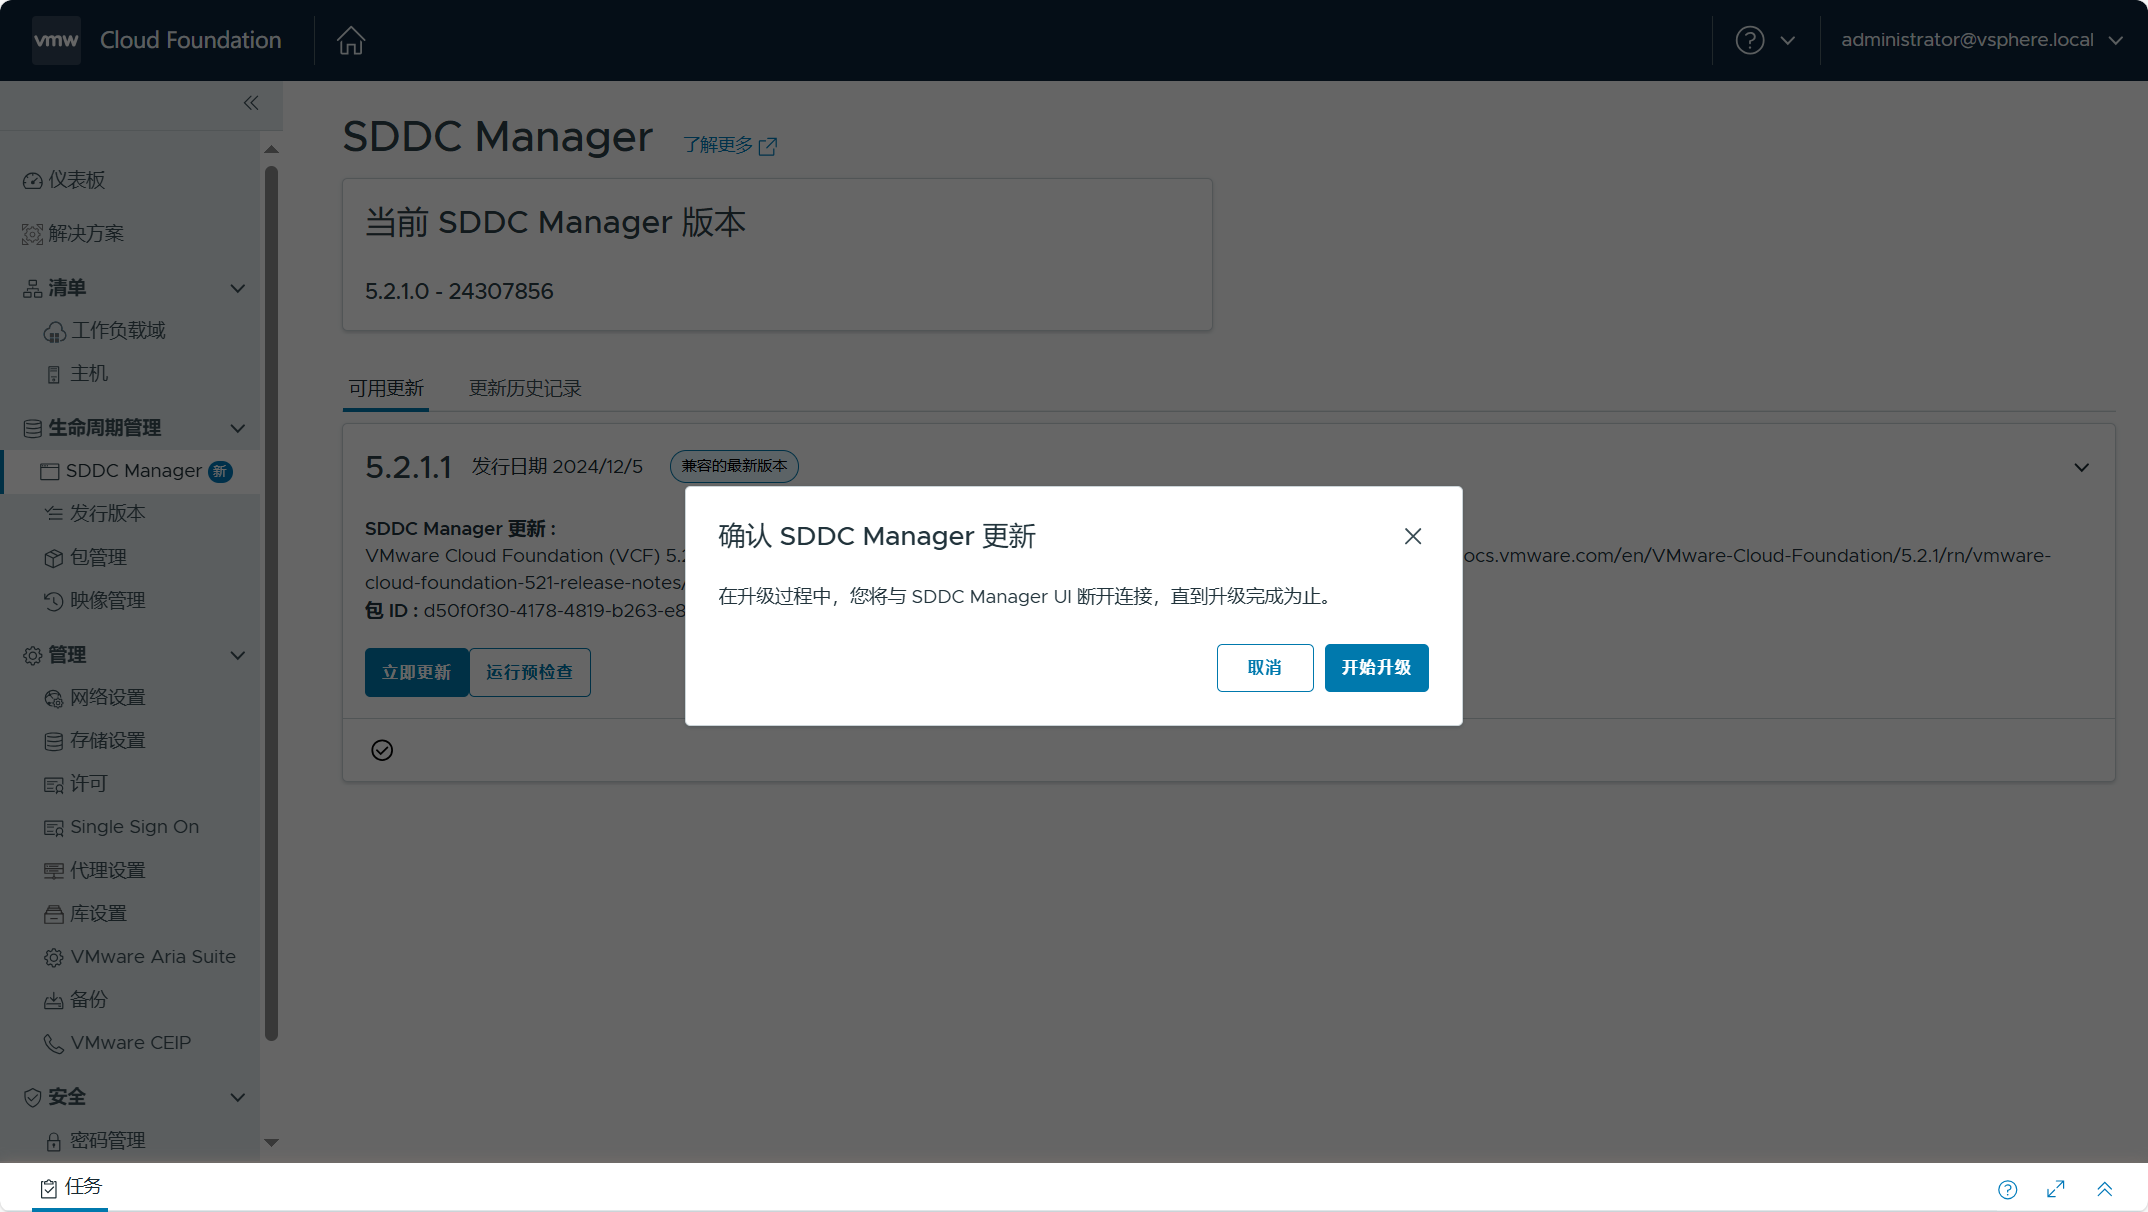
Task: Click the Backup (备份) icon
Action: click(54, 1000)
